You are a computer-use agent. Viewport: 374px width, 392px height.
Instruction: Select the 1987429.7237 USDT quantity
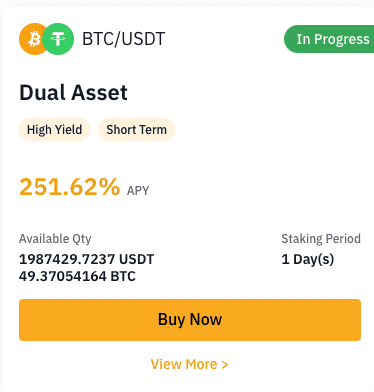point(86,259)
